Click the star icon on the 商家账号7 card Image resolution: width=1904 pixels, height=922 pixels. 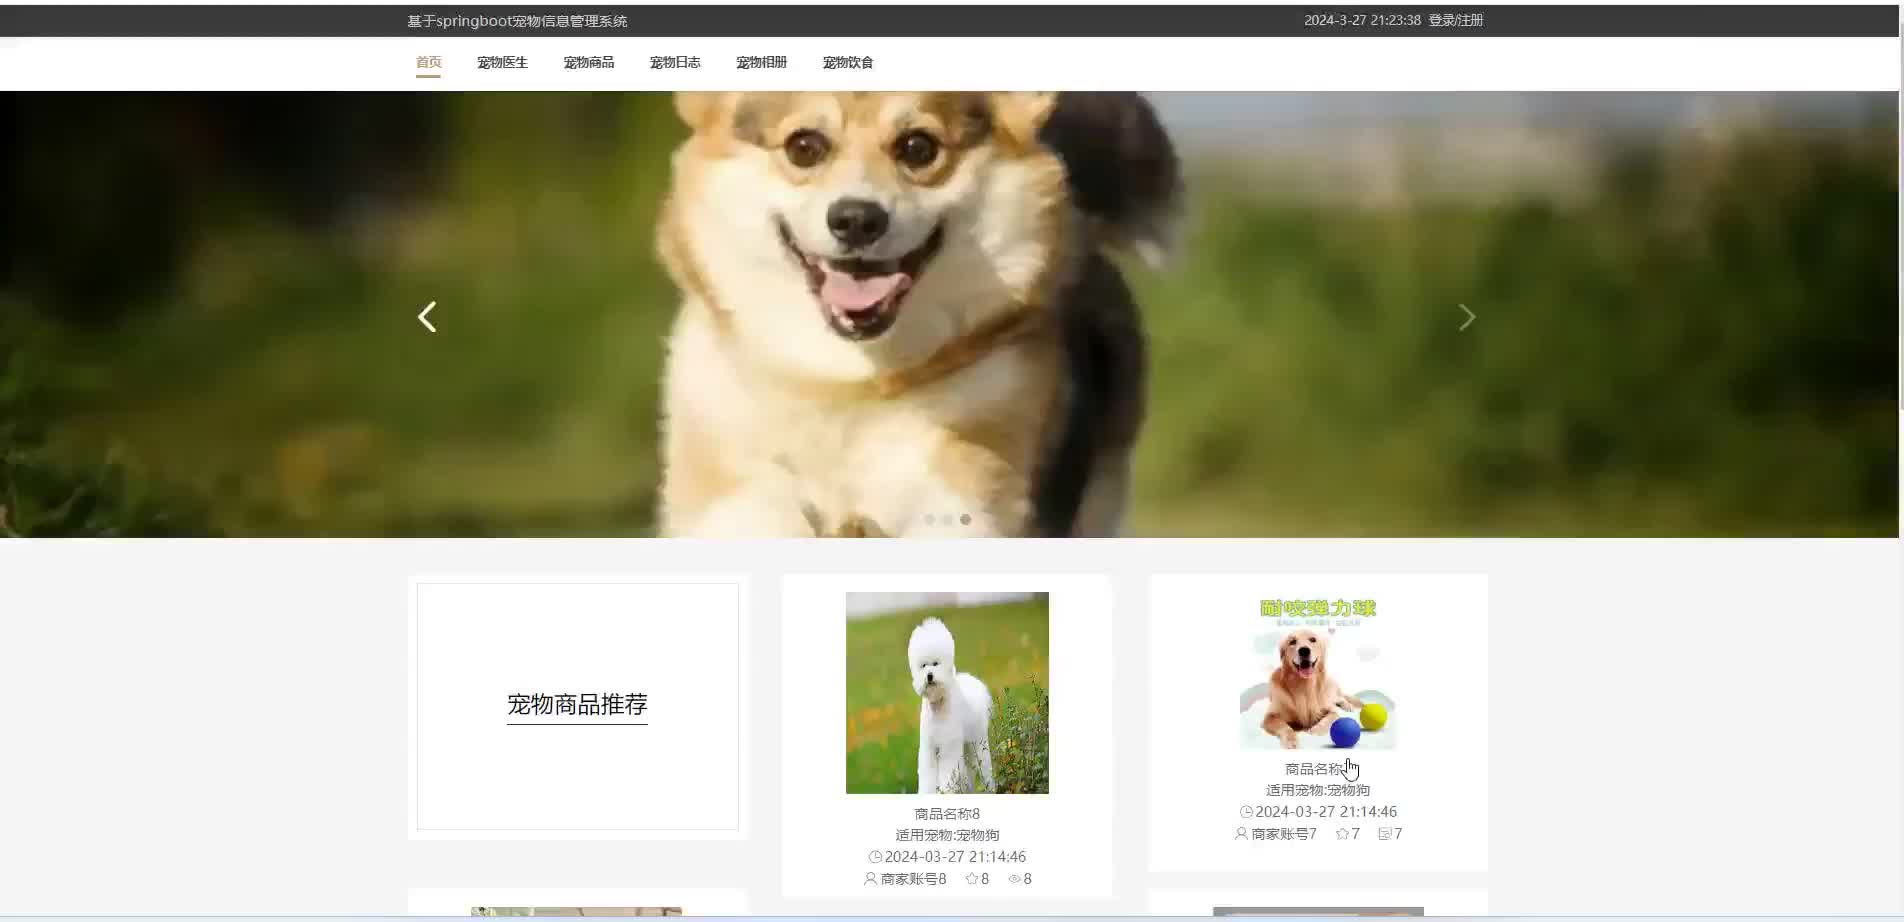tap(1342, 834)
